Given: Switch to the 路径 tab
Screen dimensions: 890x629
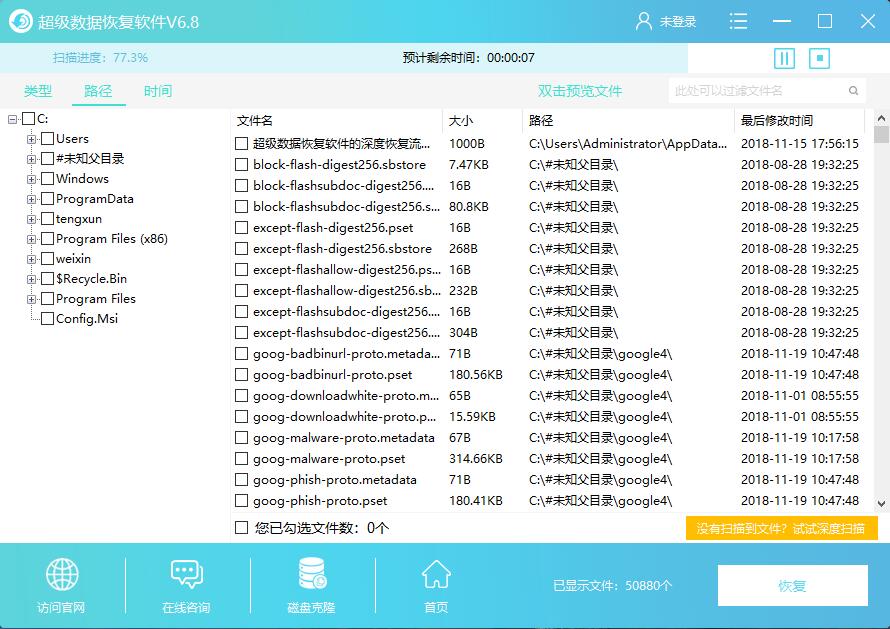Looking at the screenshot, I should (98, 91).
